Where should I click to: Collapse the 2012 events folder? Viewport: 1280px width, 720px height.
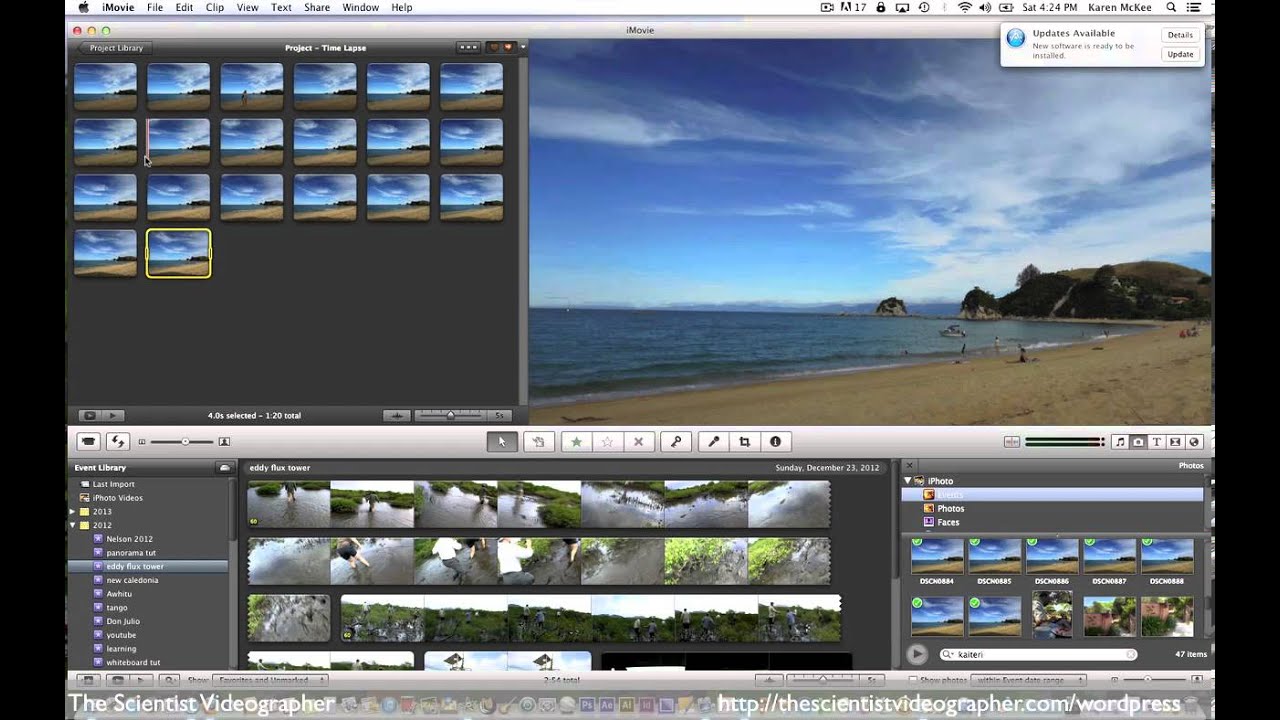point(72,525)
